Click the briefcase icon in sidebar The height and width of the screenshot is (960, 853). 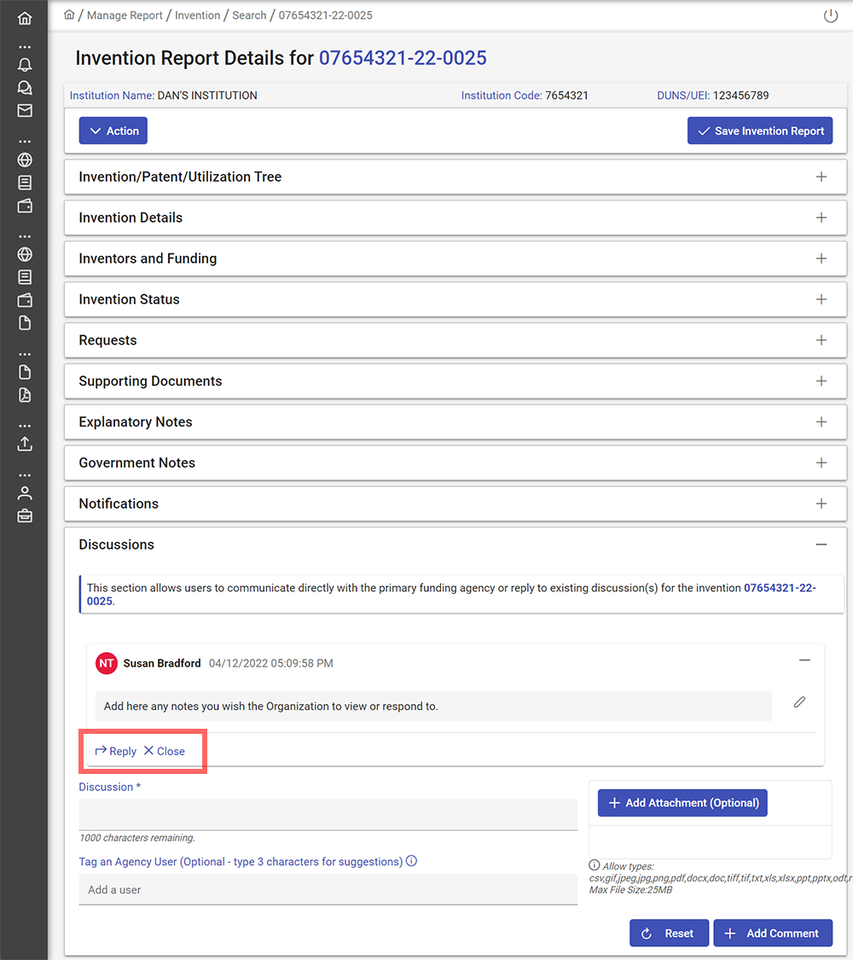tap(25, 516)
